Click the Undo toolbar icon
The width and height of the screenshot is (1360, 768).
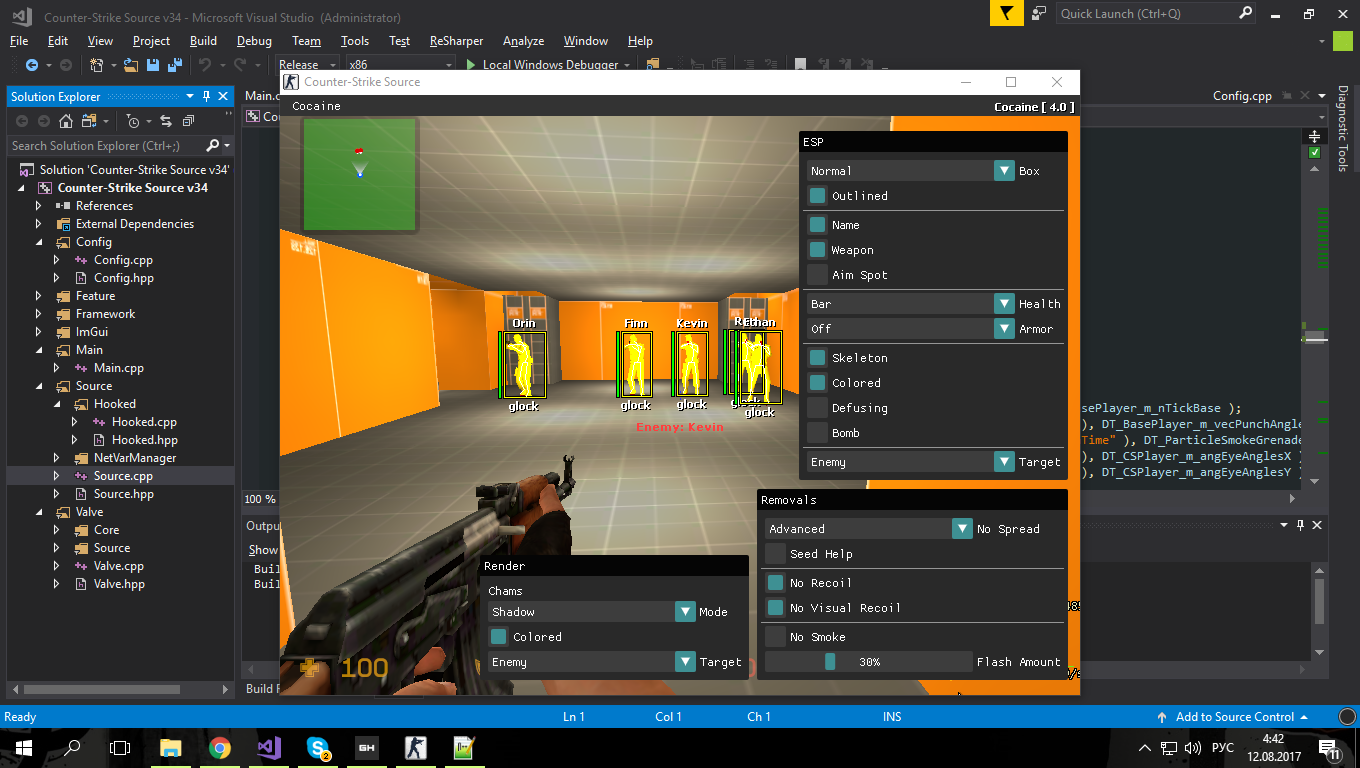pyautogui.click(x=205, y=65)
